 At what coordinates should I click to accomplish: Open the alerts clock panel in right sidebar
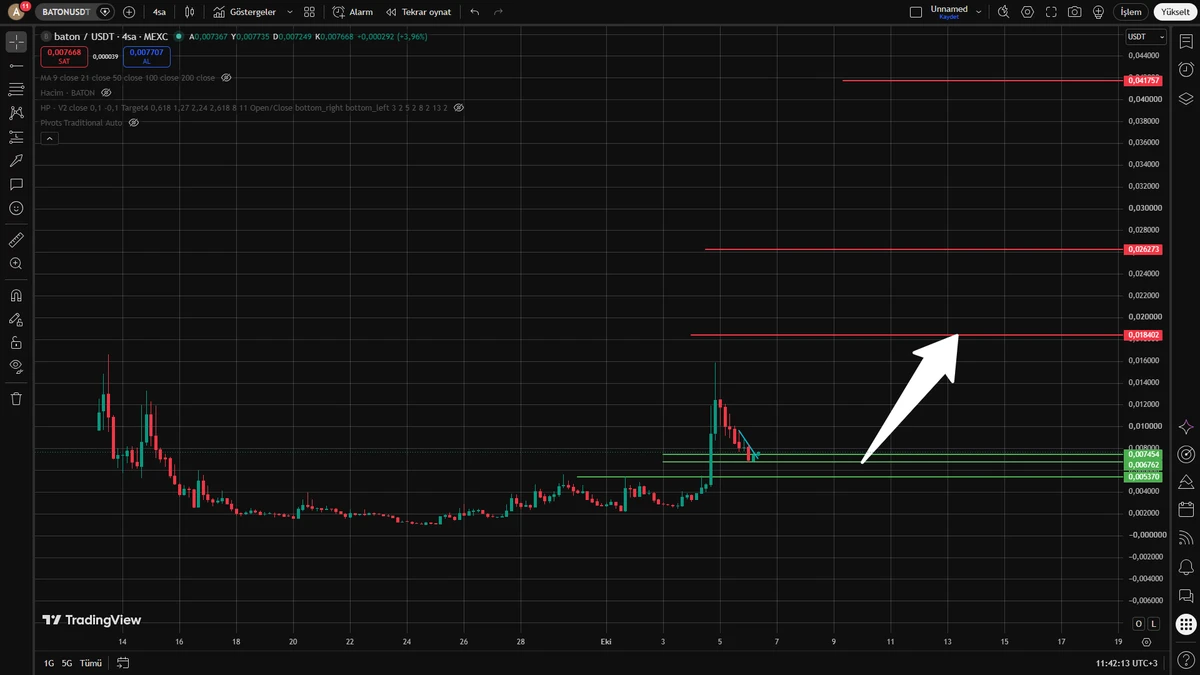coord(1186,70)
